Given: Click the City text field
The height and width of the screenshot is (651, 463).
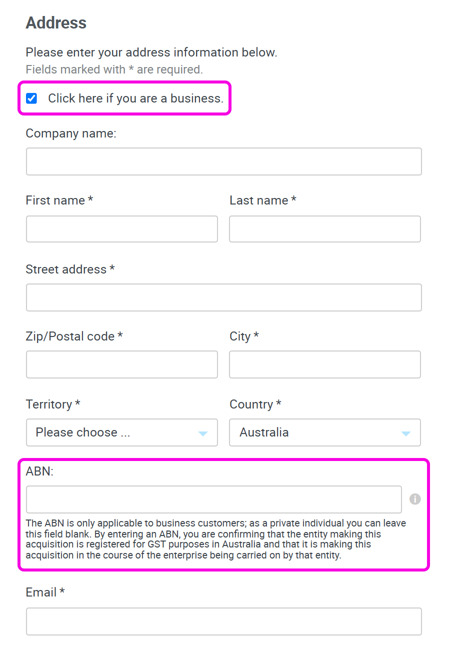Looking at the screenshot, I should [325, 365].
